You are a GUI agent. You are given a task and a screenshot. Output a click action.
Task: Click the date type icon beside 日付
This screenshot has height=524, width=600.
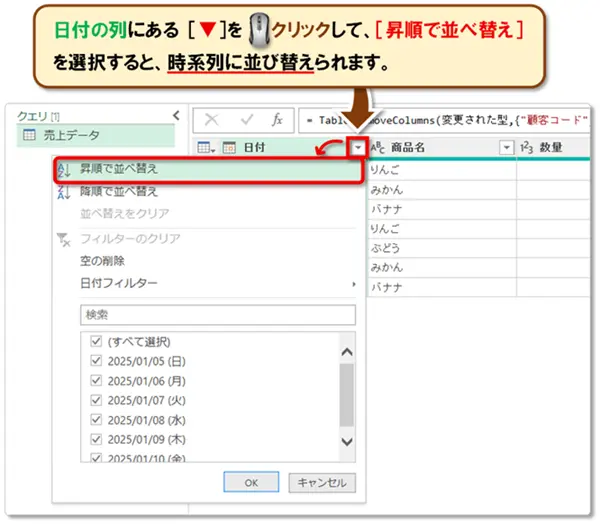pyautogui.click(x=229, y=147)
